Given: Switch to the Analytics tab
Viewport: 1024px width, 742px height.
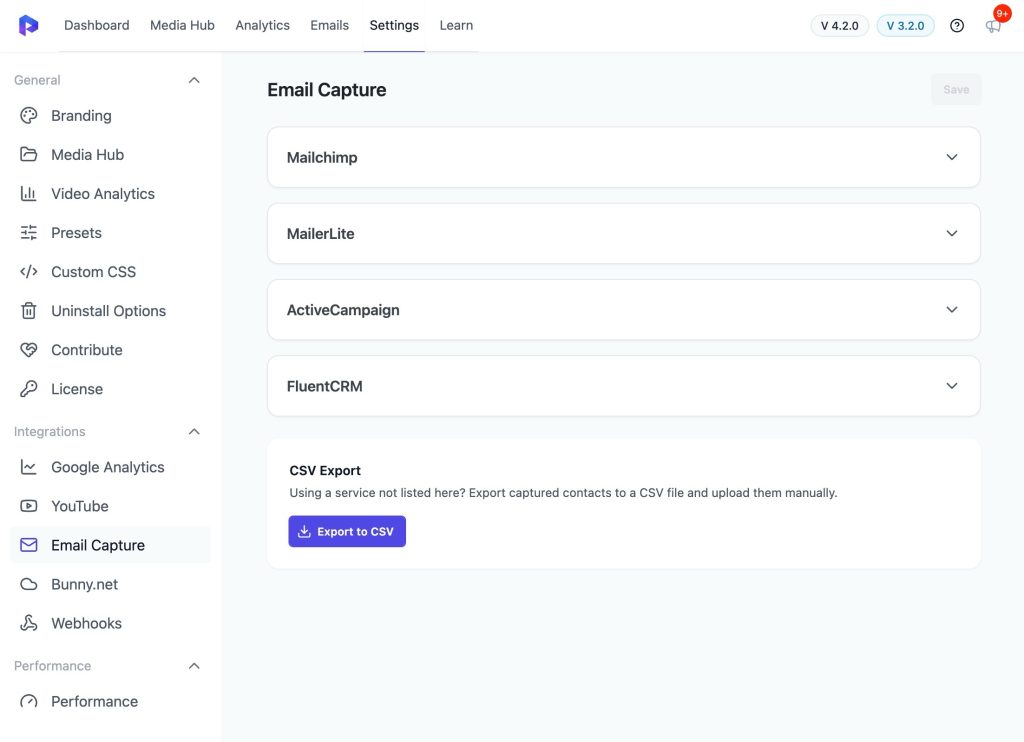Looking at the screenshot, I should (263, 25).
